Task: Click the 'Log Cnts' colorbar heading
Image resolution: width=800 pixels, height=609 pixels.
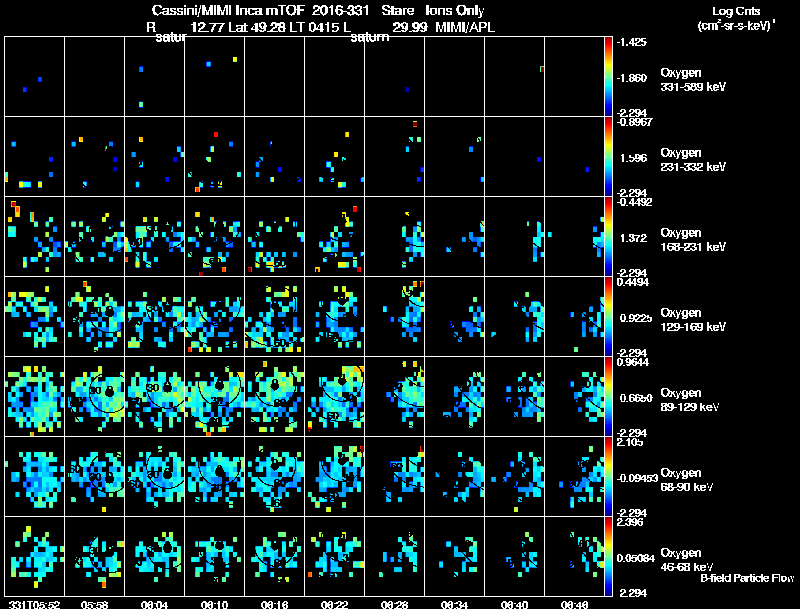Action: tap(736, 11)
